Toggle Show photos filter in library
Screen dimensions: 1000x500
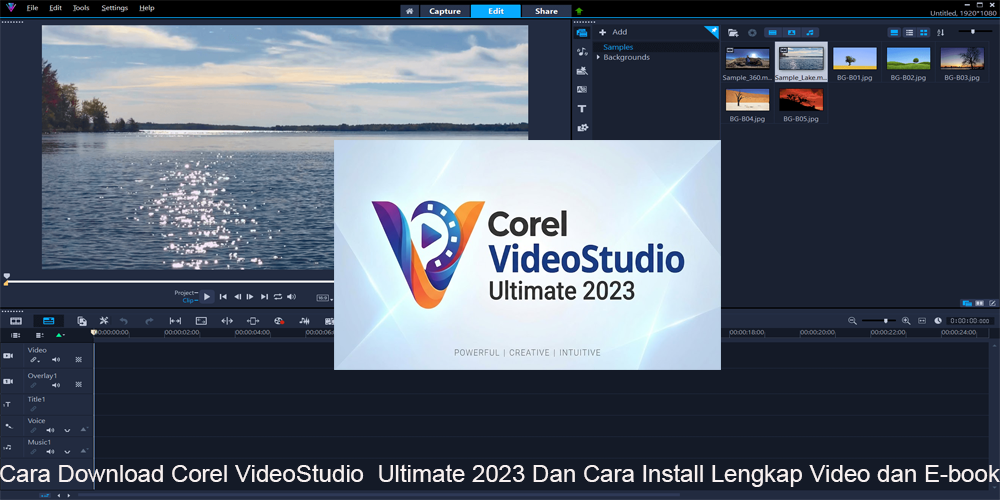791,33
